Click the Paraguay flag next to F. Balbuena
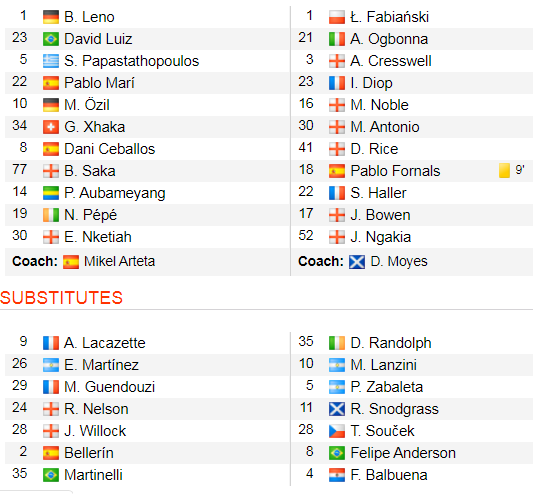This screenshot has width=533, height=494. point(337,475)
